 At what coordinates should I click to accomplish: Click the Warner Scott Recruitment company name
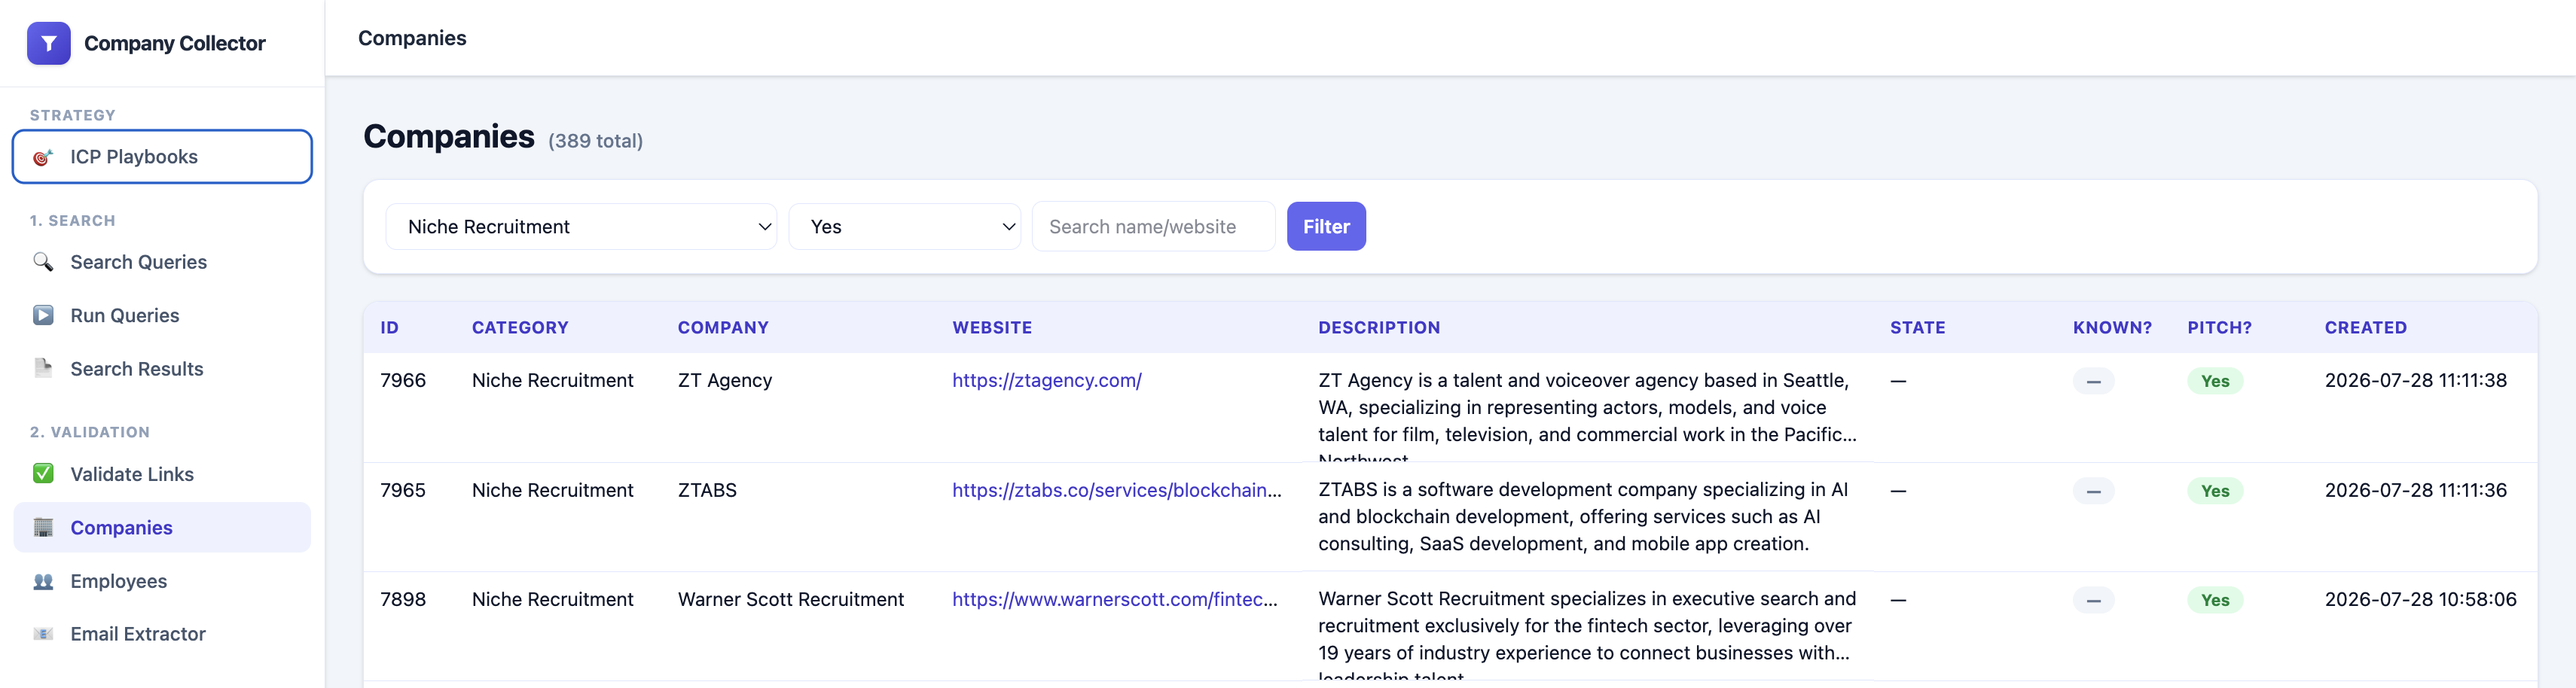click(791, 599)
